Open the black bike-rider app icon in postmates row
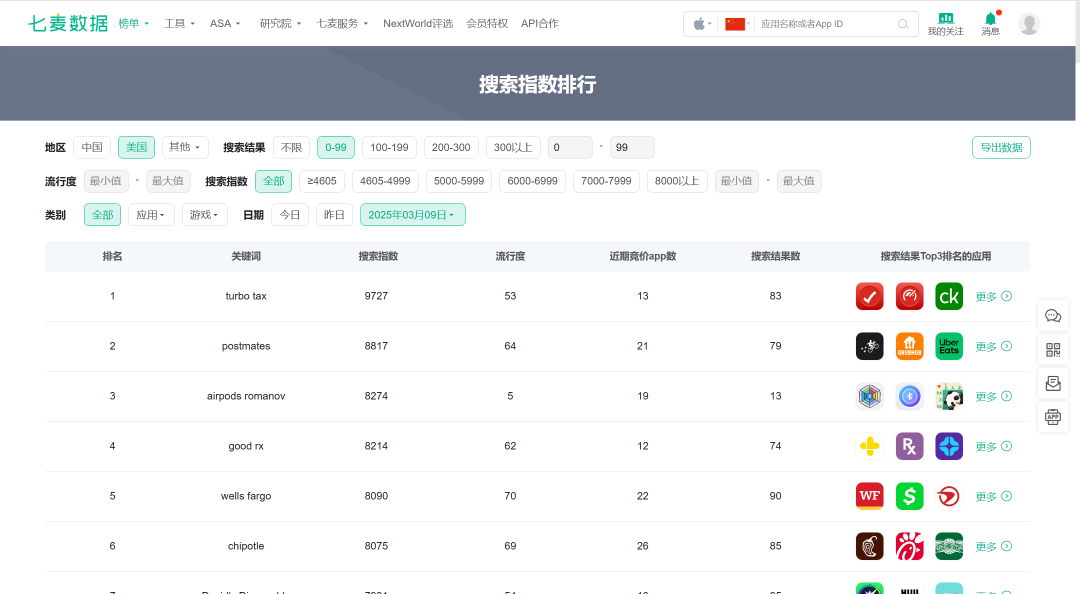 (x=869, y=346)
